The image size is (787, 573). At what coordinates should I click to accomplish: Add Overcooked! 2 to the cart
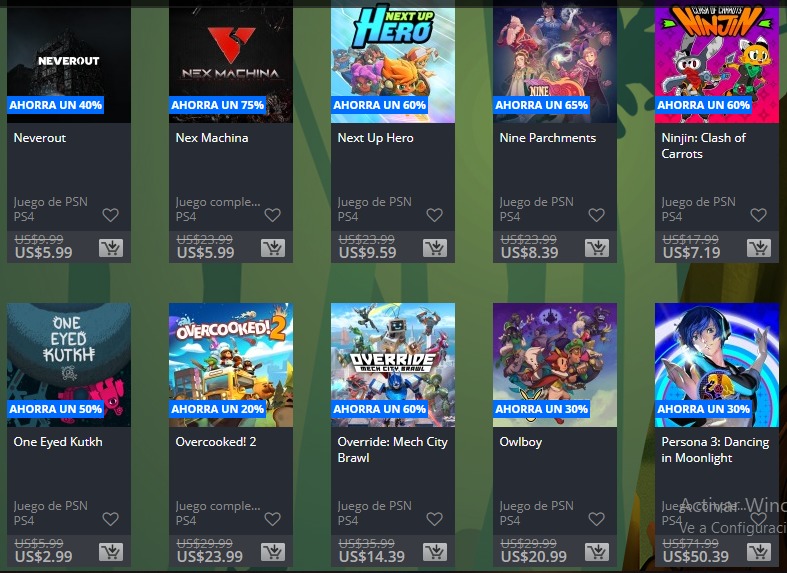(273, 552)
